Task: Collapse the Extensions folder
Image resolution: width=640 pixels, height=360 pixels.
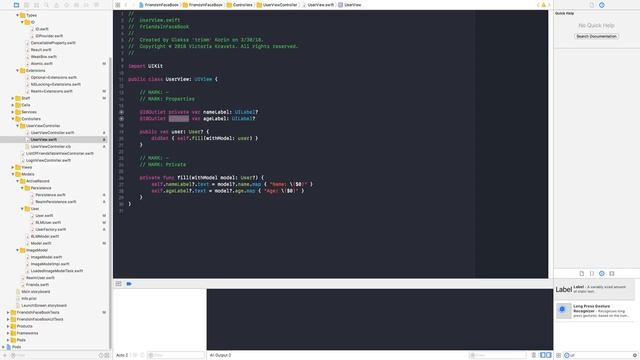Action: (x=18, y=71)
